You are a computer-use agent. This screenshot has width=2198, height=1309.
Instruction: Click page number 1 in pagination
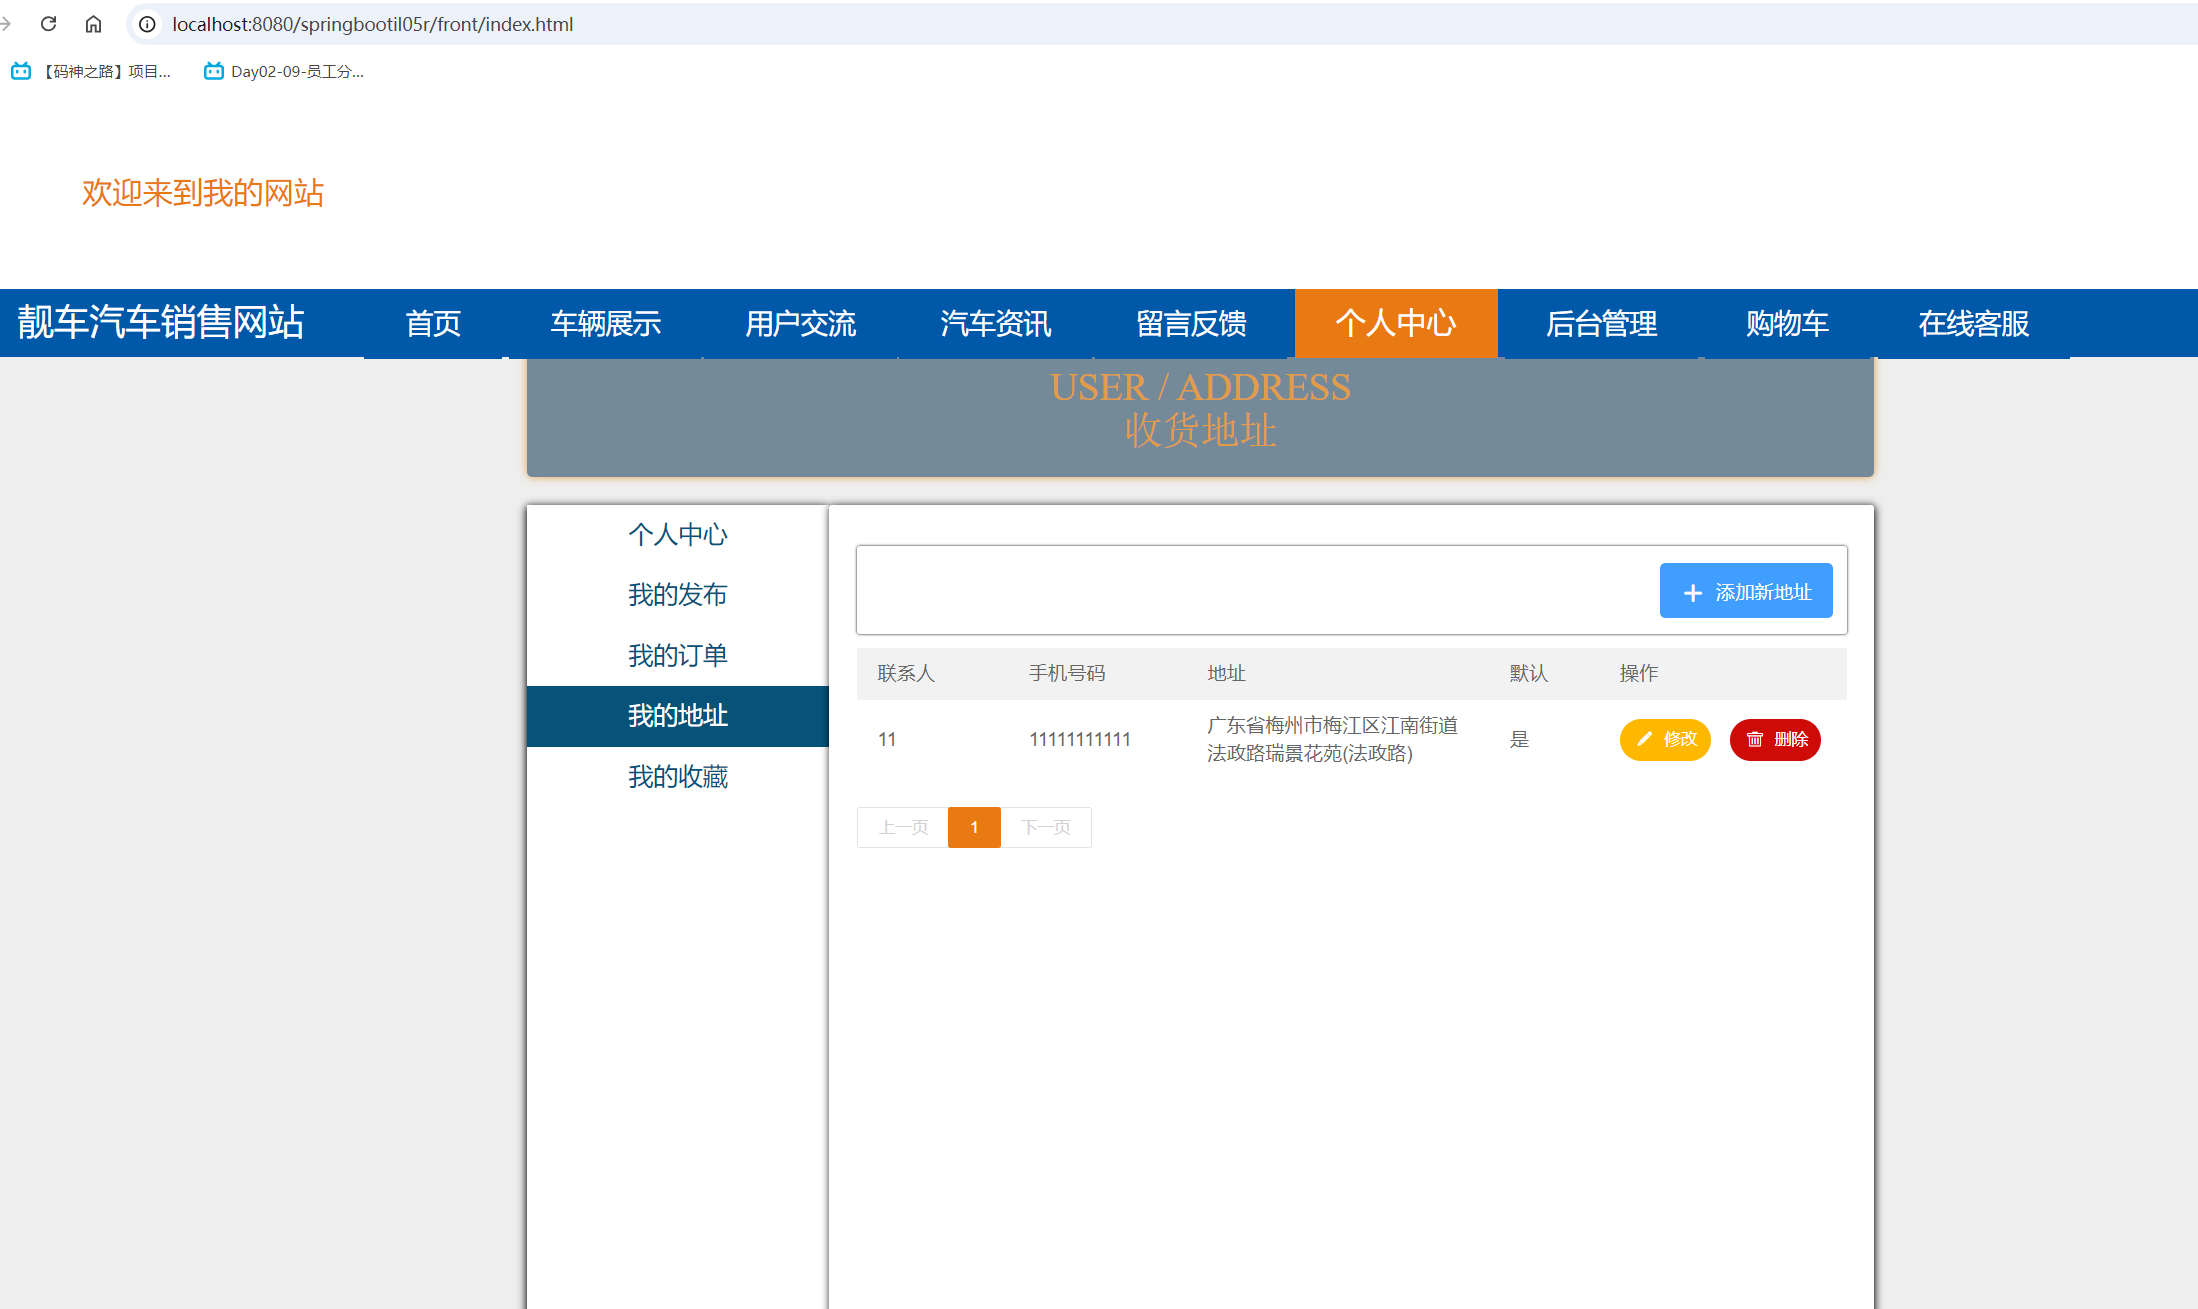coord(974,827)
